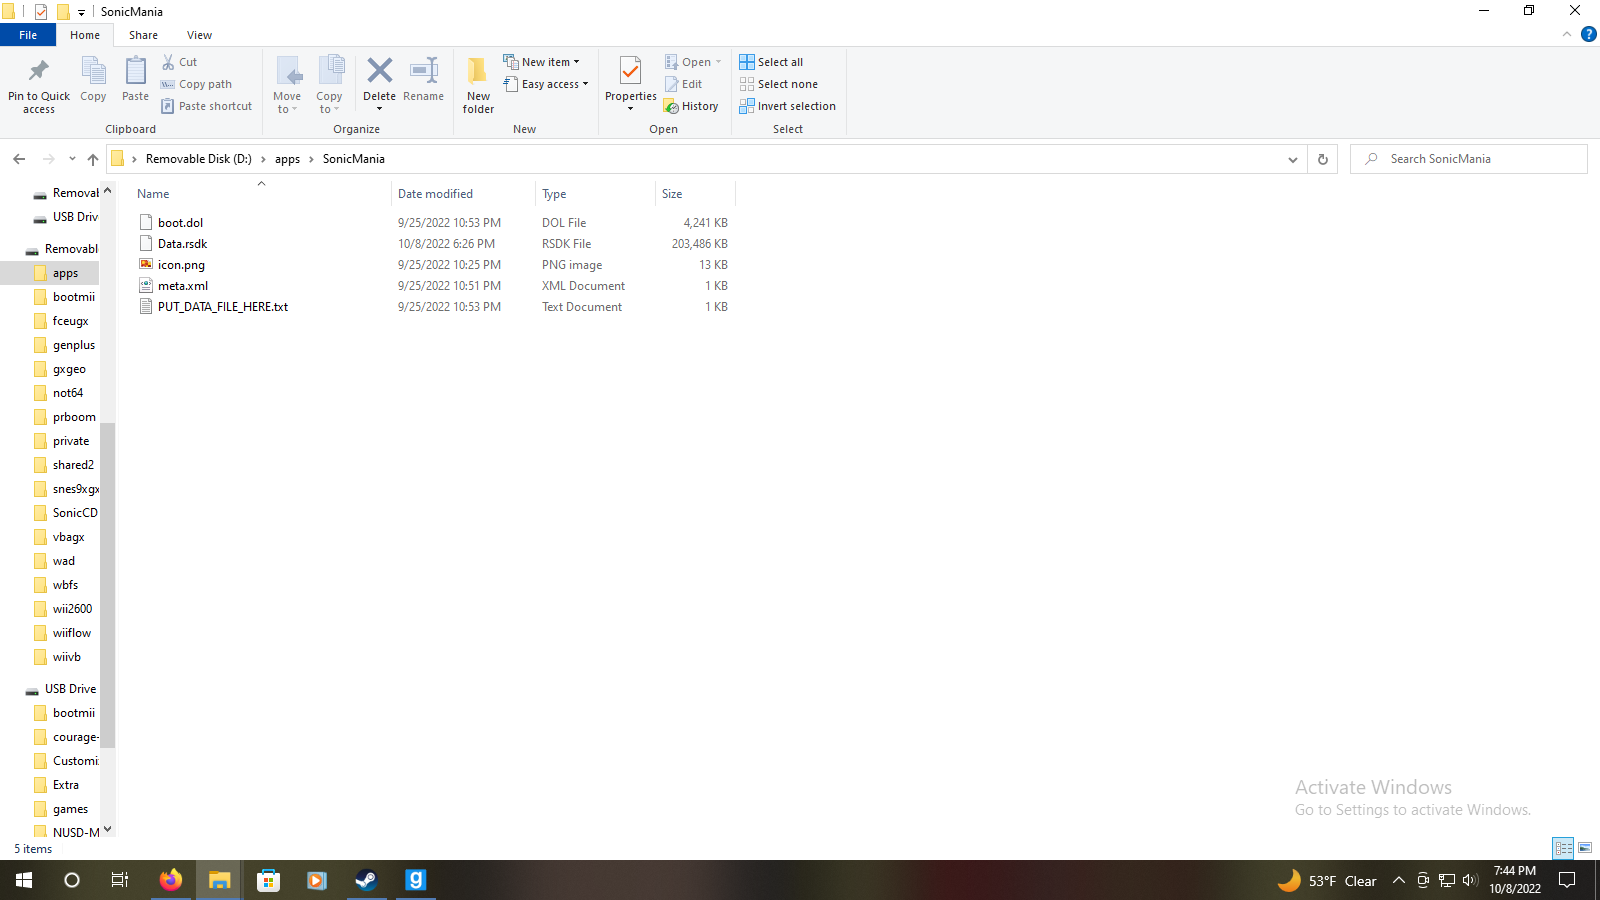Select PUT_DATA_FILE_HERE.txt file

click(223, 307)
